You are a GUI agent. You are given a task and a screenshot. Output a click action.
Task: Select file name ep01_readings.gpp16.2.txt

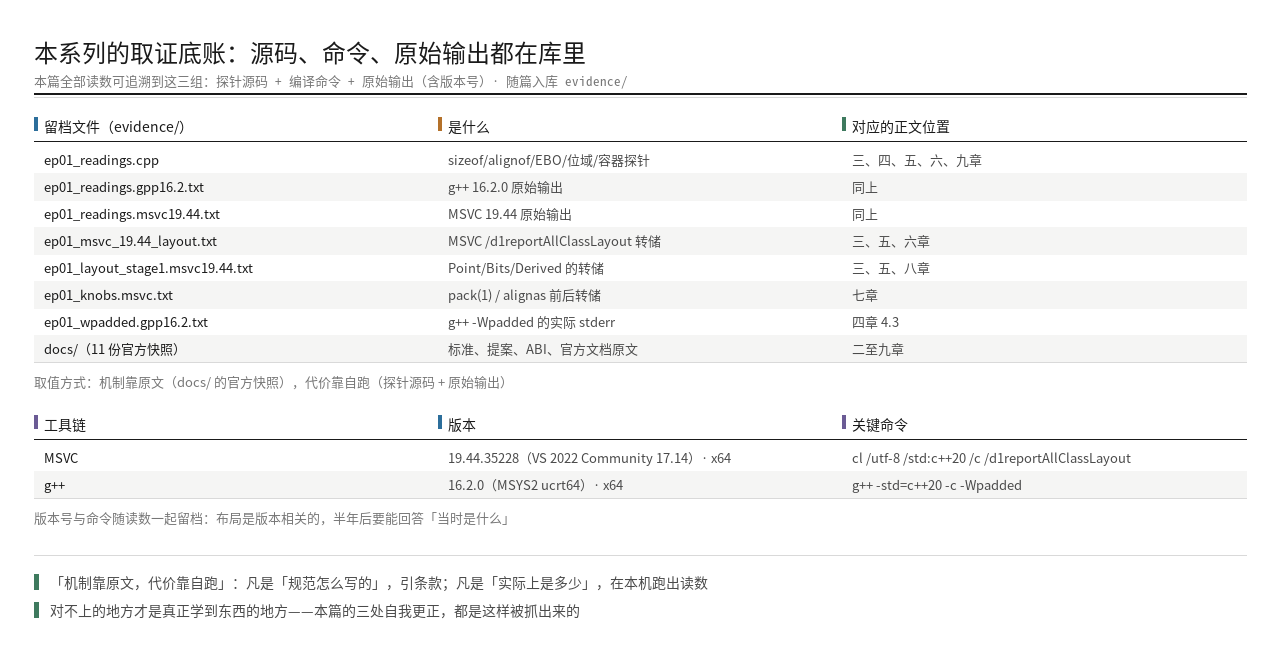tap(124, 187)
